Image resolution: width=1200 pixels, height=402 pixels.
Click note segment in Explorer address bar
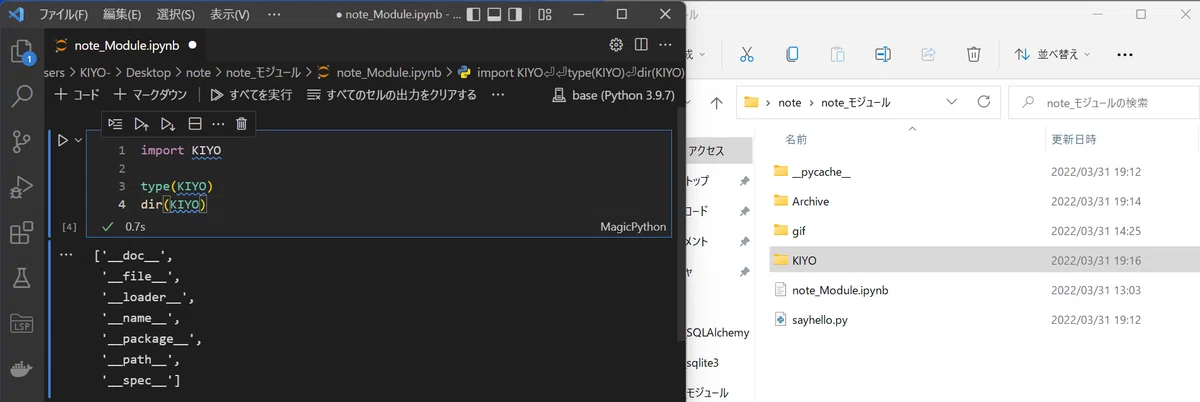pyautogui.click(x=792, y=102)
